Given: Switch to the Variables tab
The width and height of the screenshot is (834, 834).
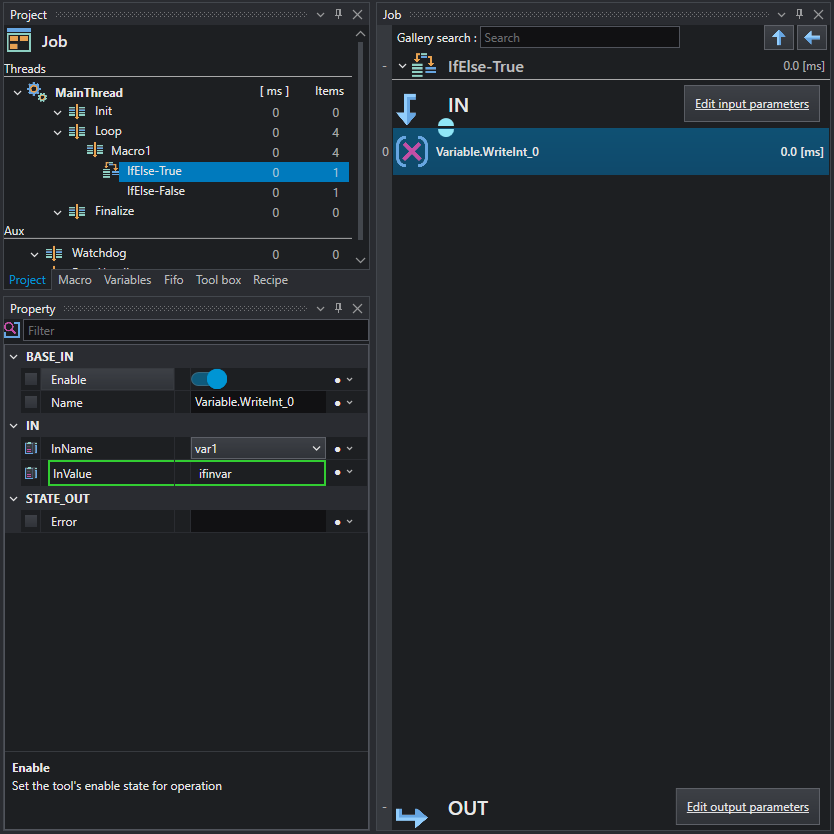Looking at the screenshot, I should coord(128,280).
